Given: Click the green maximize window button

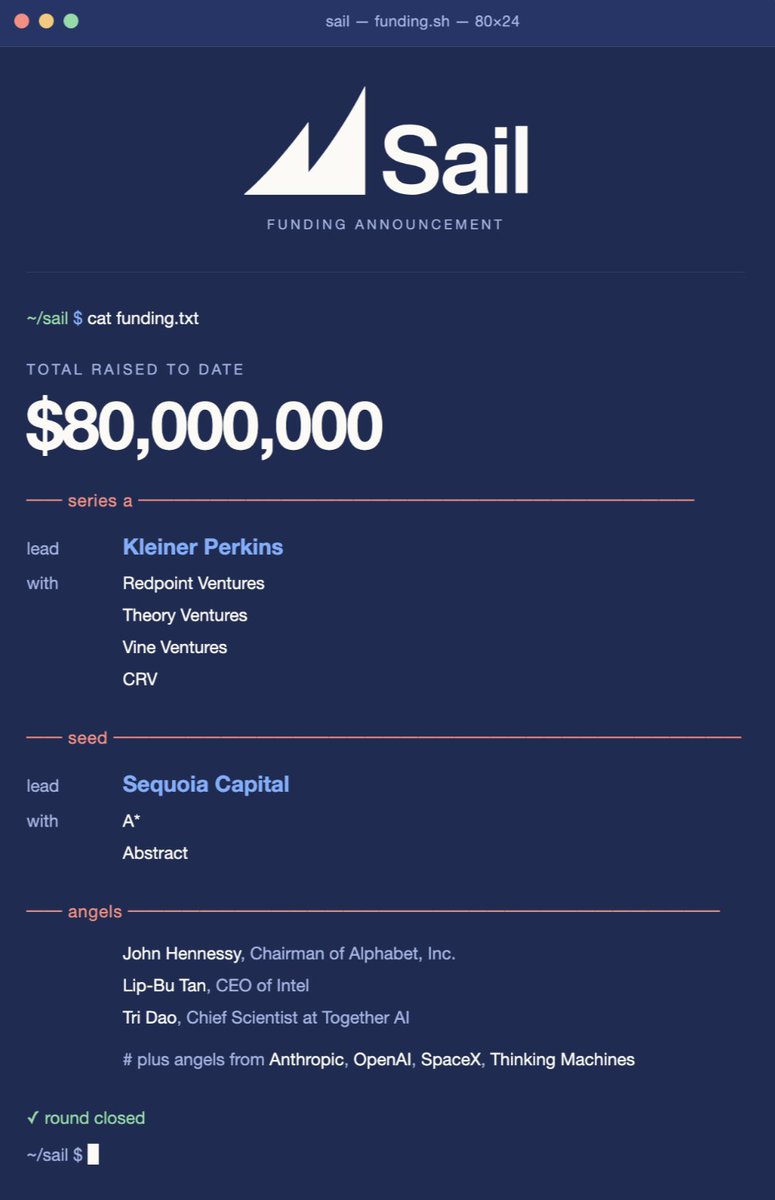Looking at the screenshot, I should 71,21.
